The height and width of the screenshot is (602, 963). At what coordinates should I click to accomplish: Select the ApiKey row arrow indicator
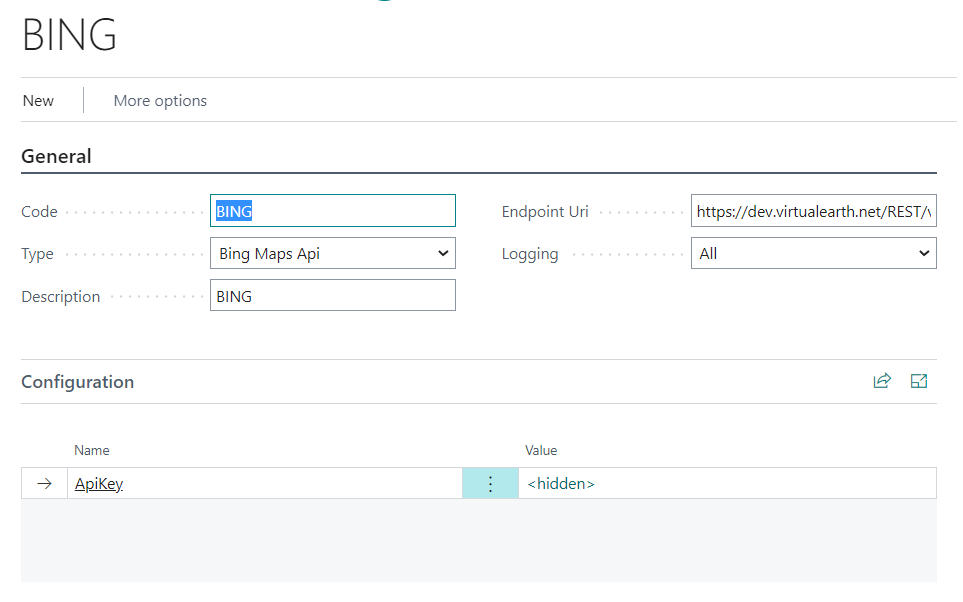point(44,483)
